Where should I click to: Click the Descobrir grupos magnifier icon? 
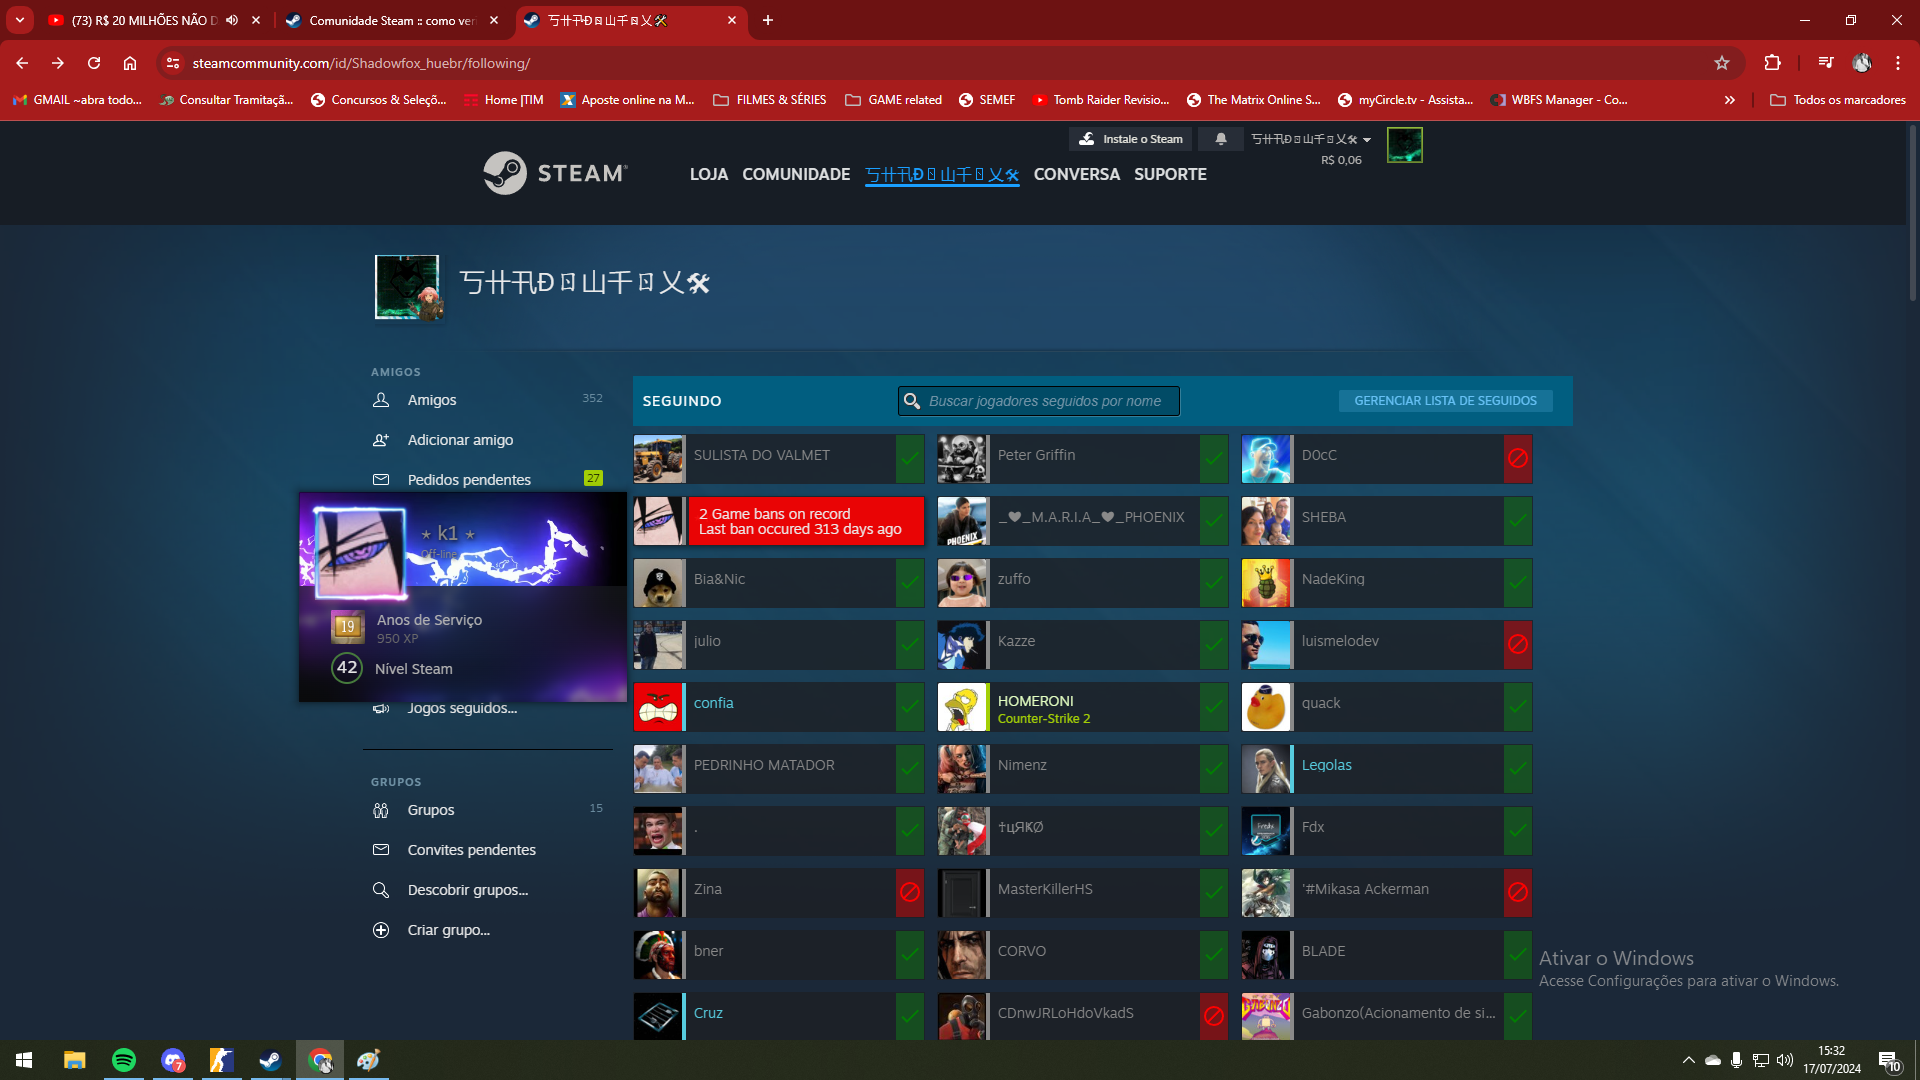[381, 890]
